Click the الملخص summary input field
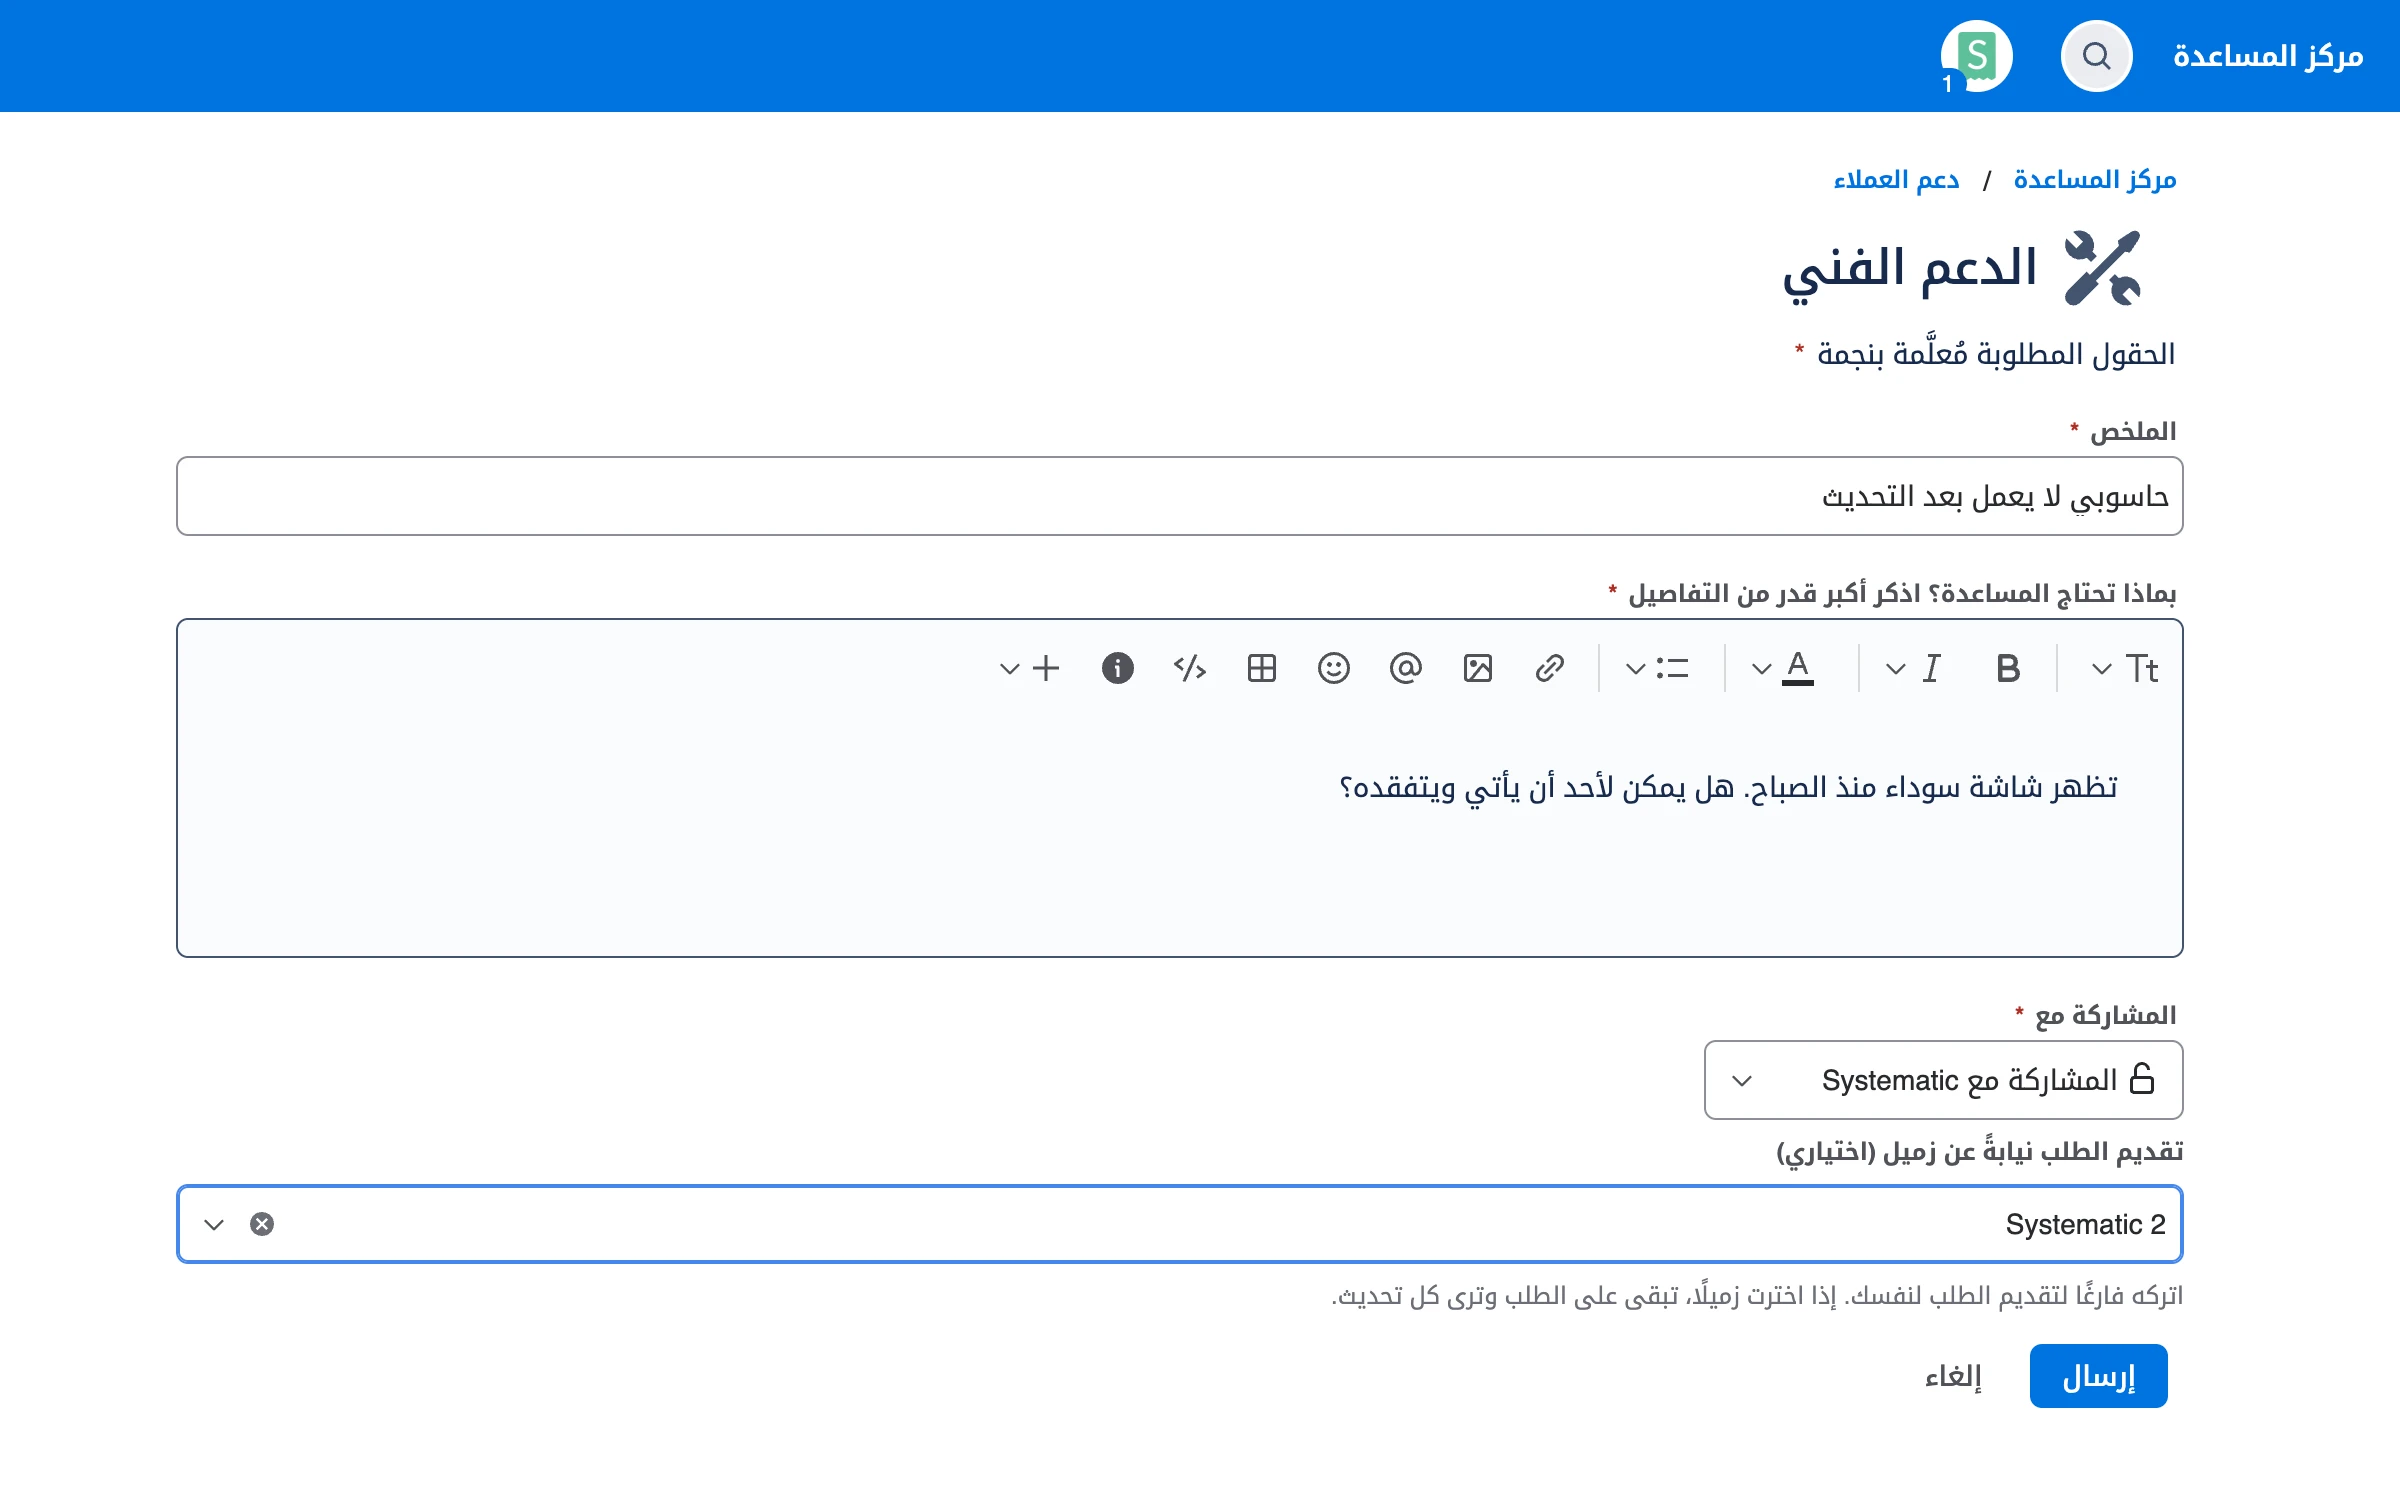The image size is (2400, 1500). pos(1180,496)
